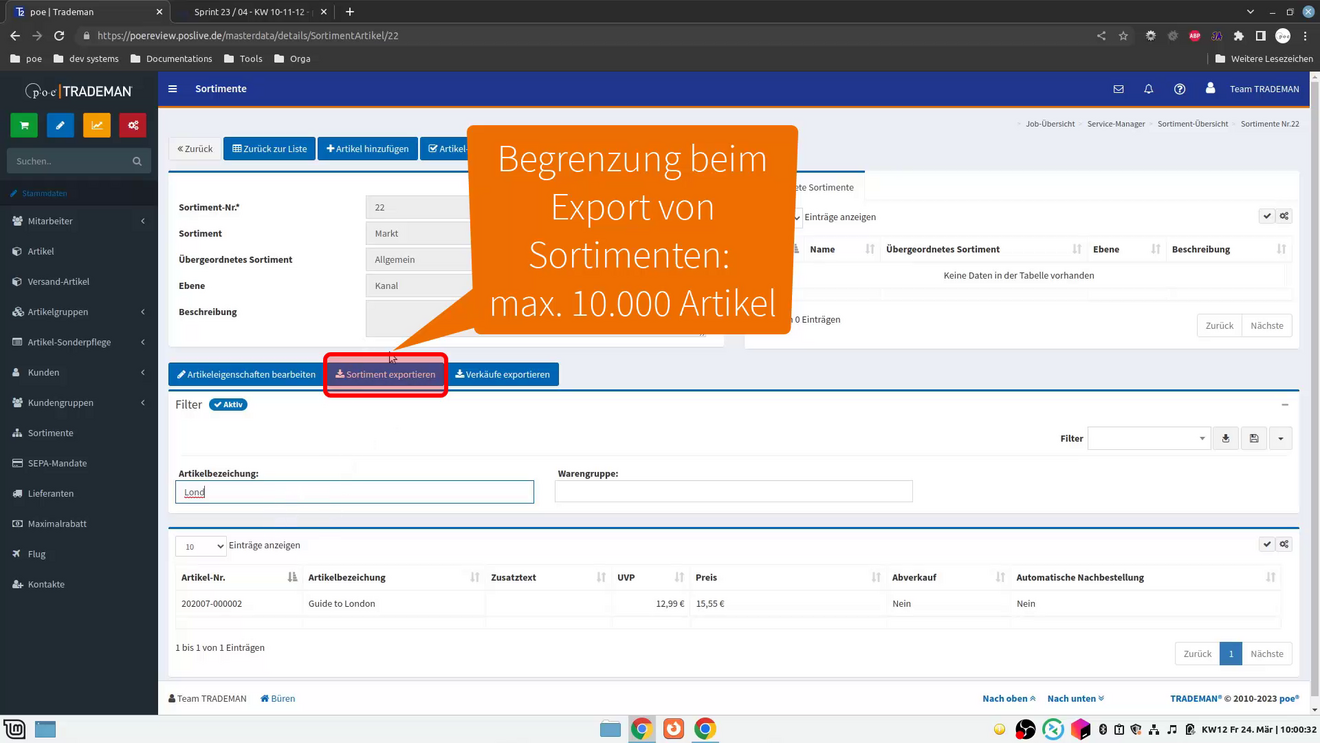Click Nach unten link in footer

pyautogui.click(x=1076, y=699)
